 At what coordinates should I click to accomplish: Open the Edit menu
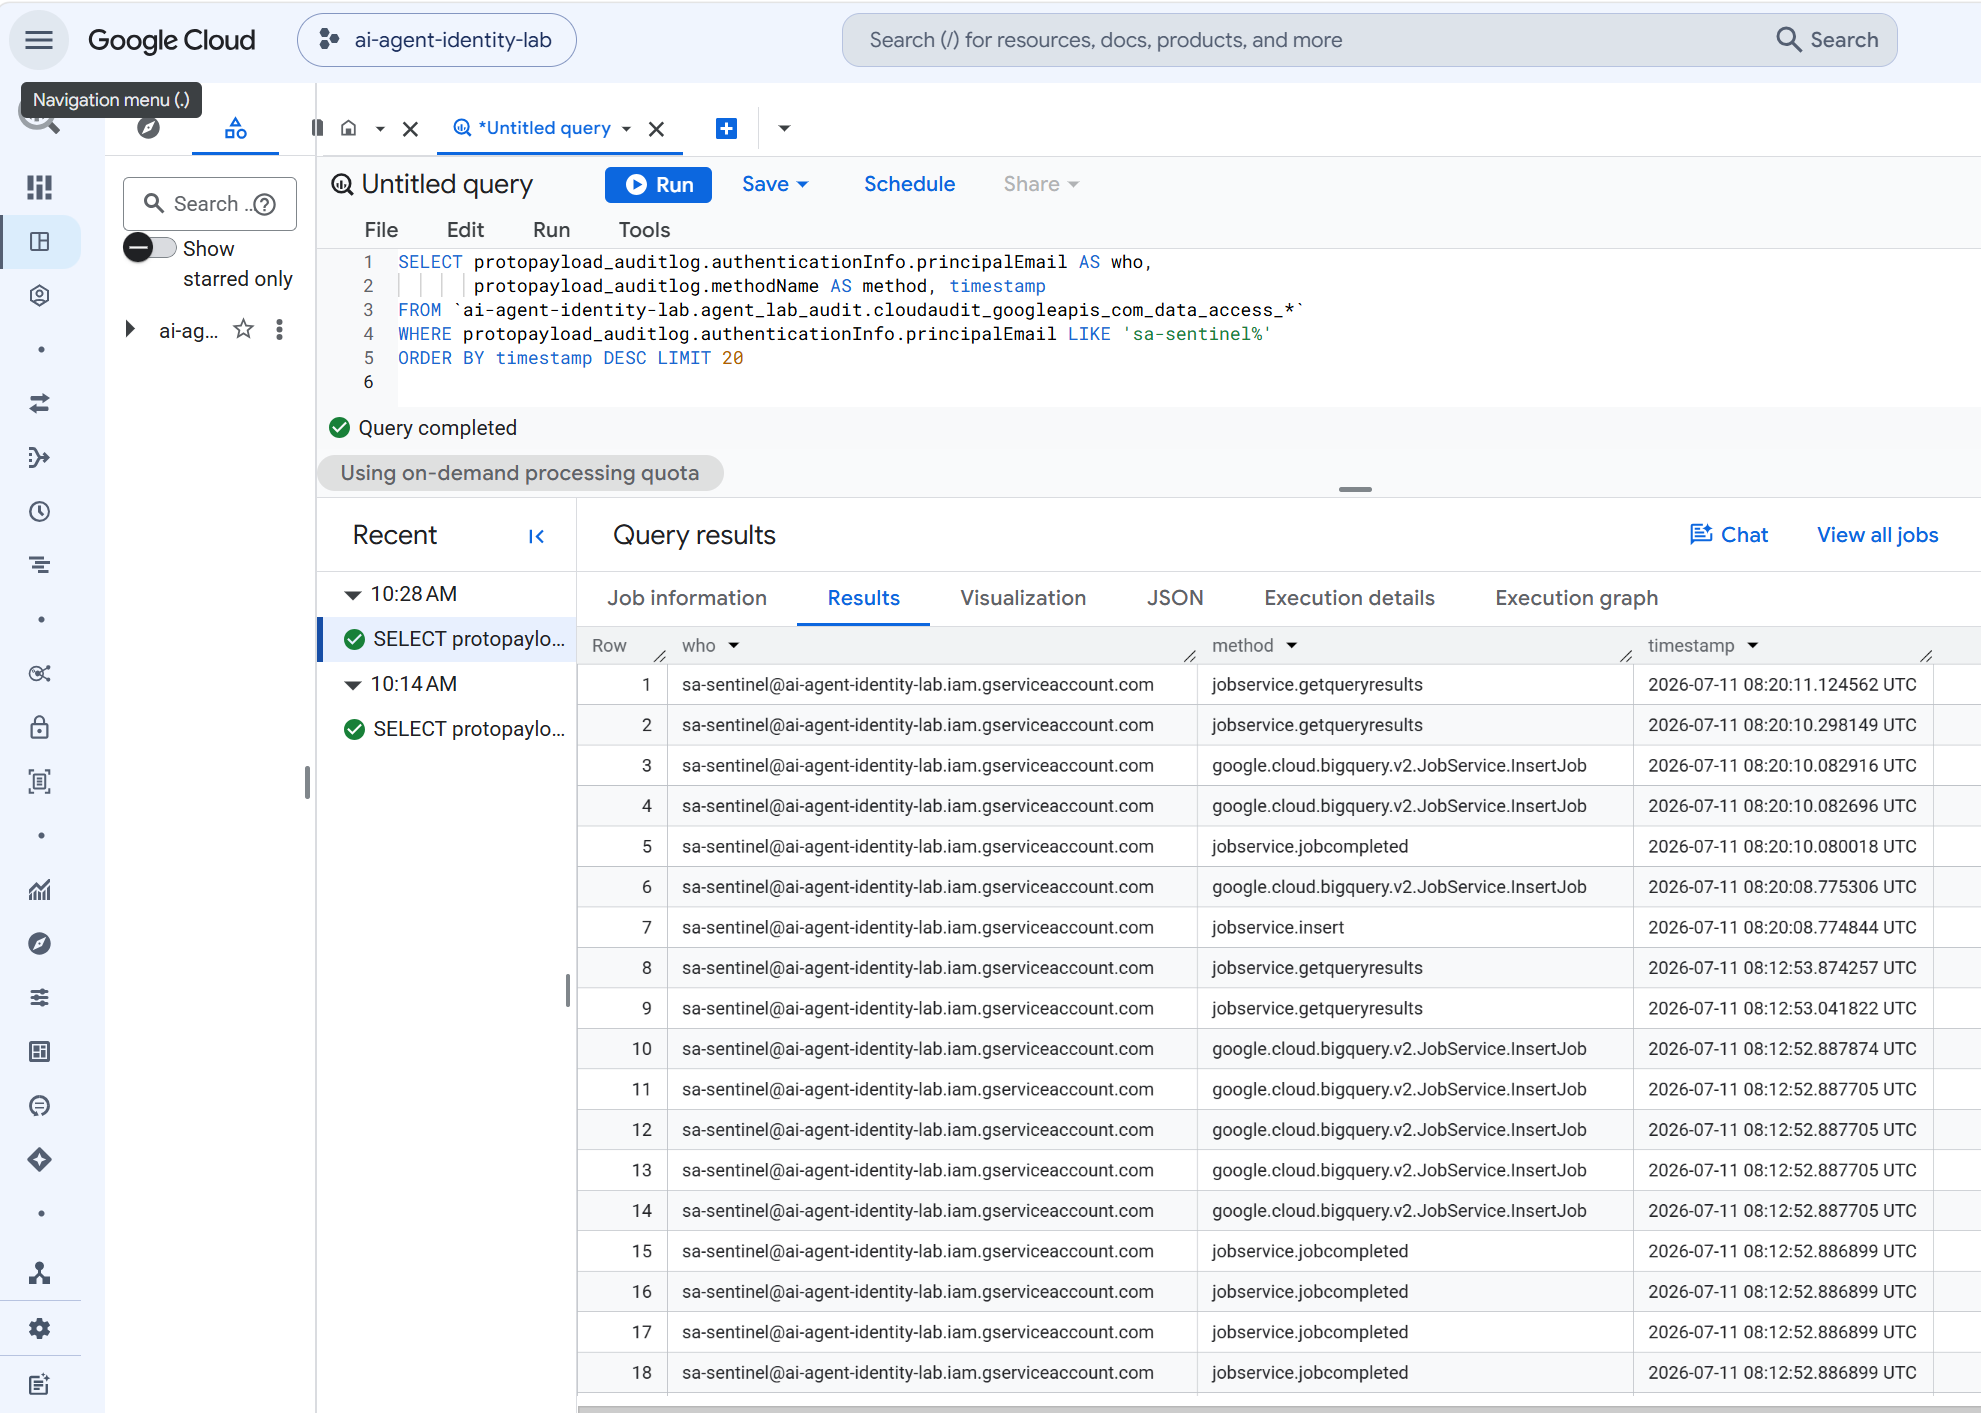465,230
